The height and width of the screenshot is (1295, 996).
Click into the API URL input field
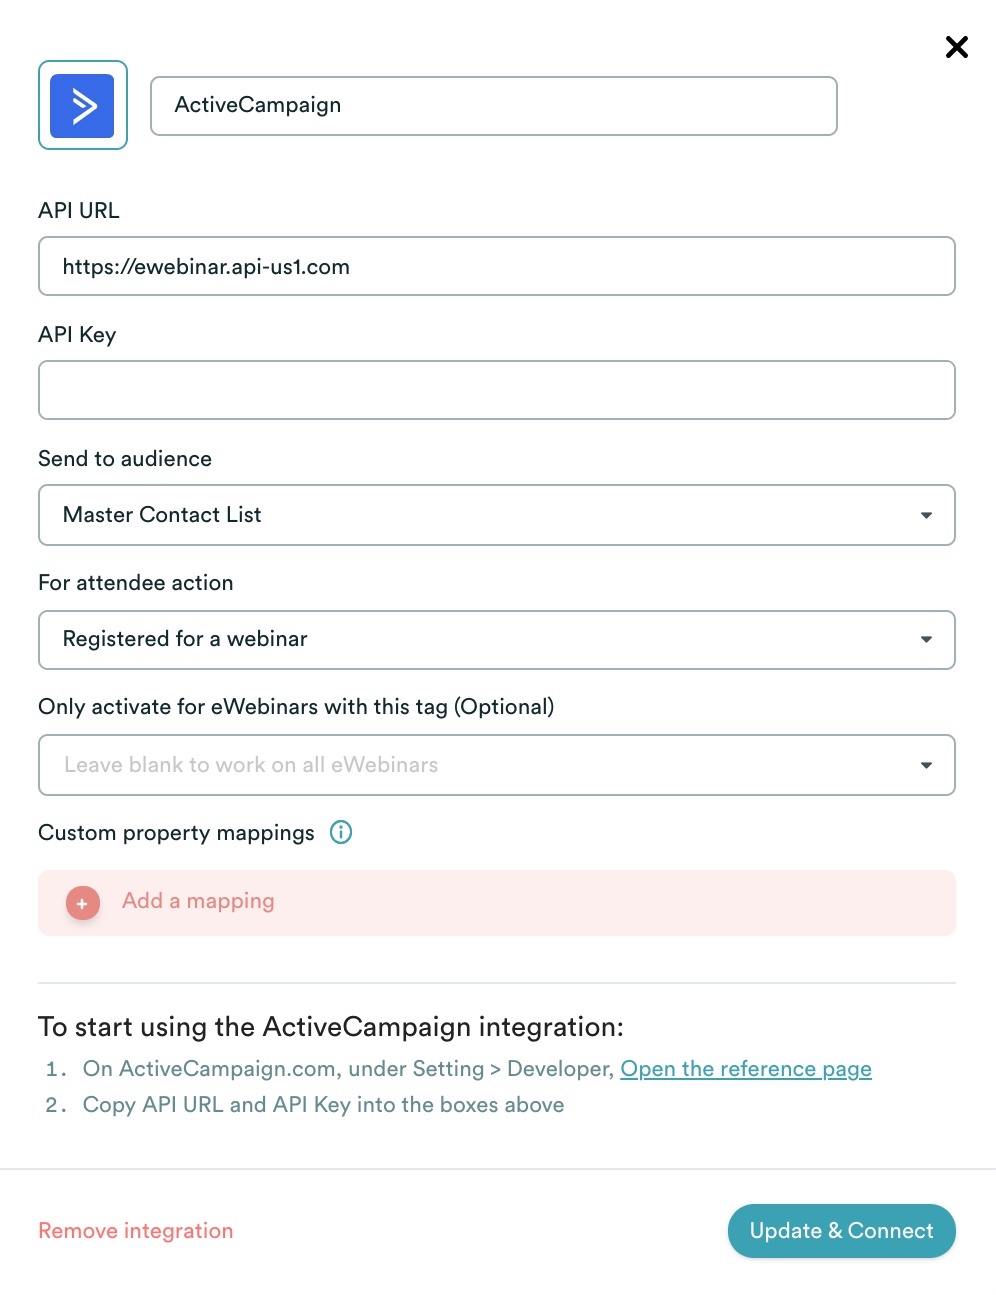tap(496, 266)
